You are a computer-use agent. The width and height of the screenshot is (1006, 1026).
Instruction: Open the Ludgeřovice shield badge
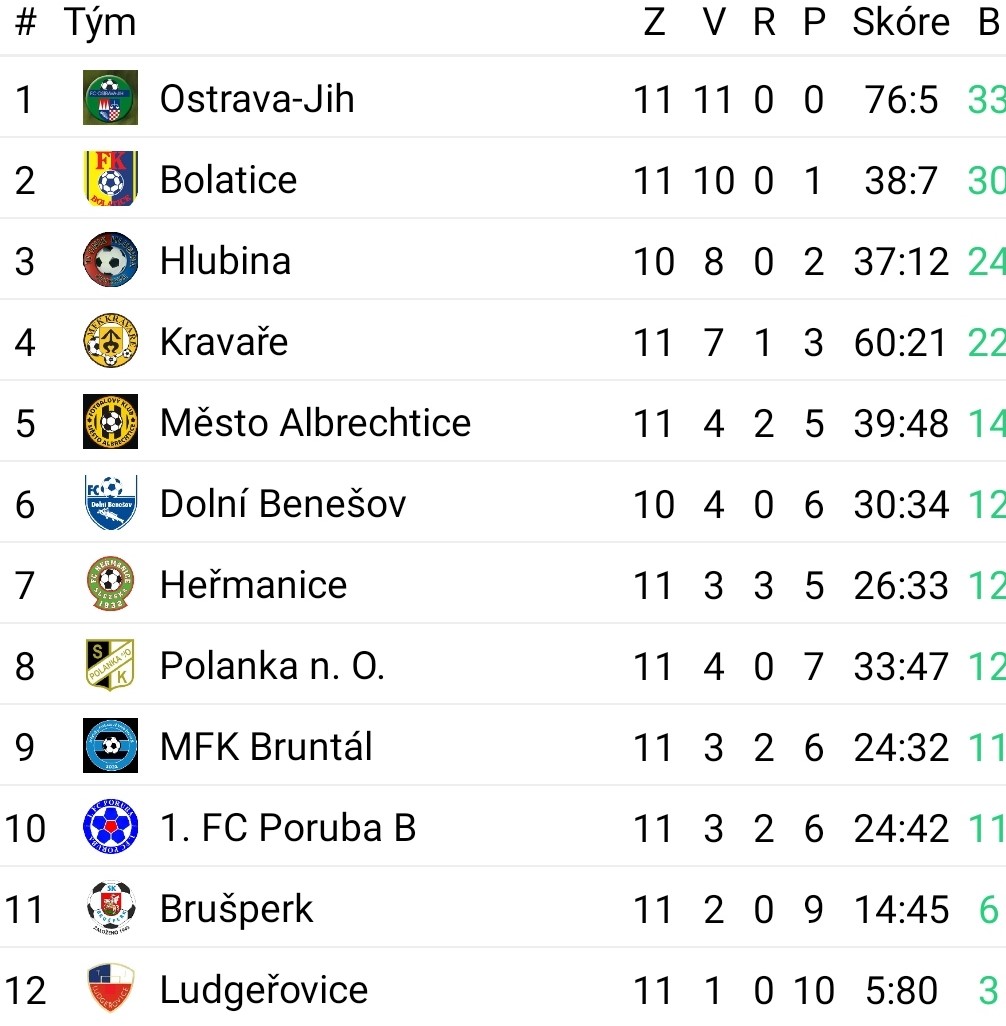click(110, 989)
